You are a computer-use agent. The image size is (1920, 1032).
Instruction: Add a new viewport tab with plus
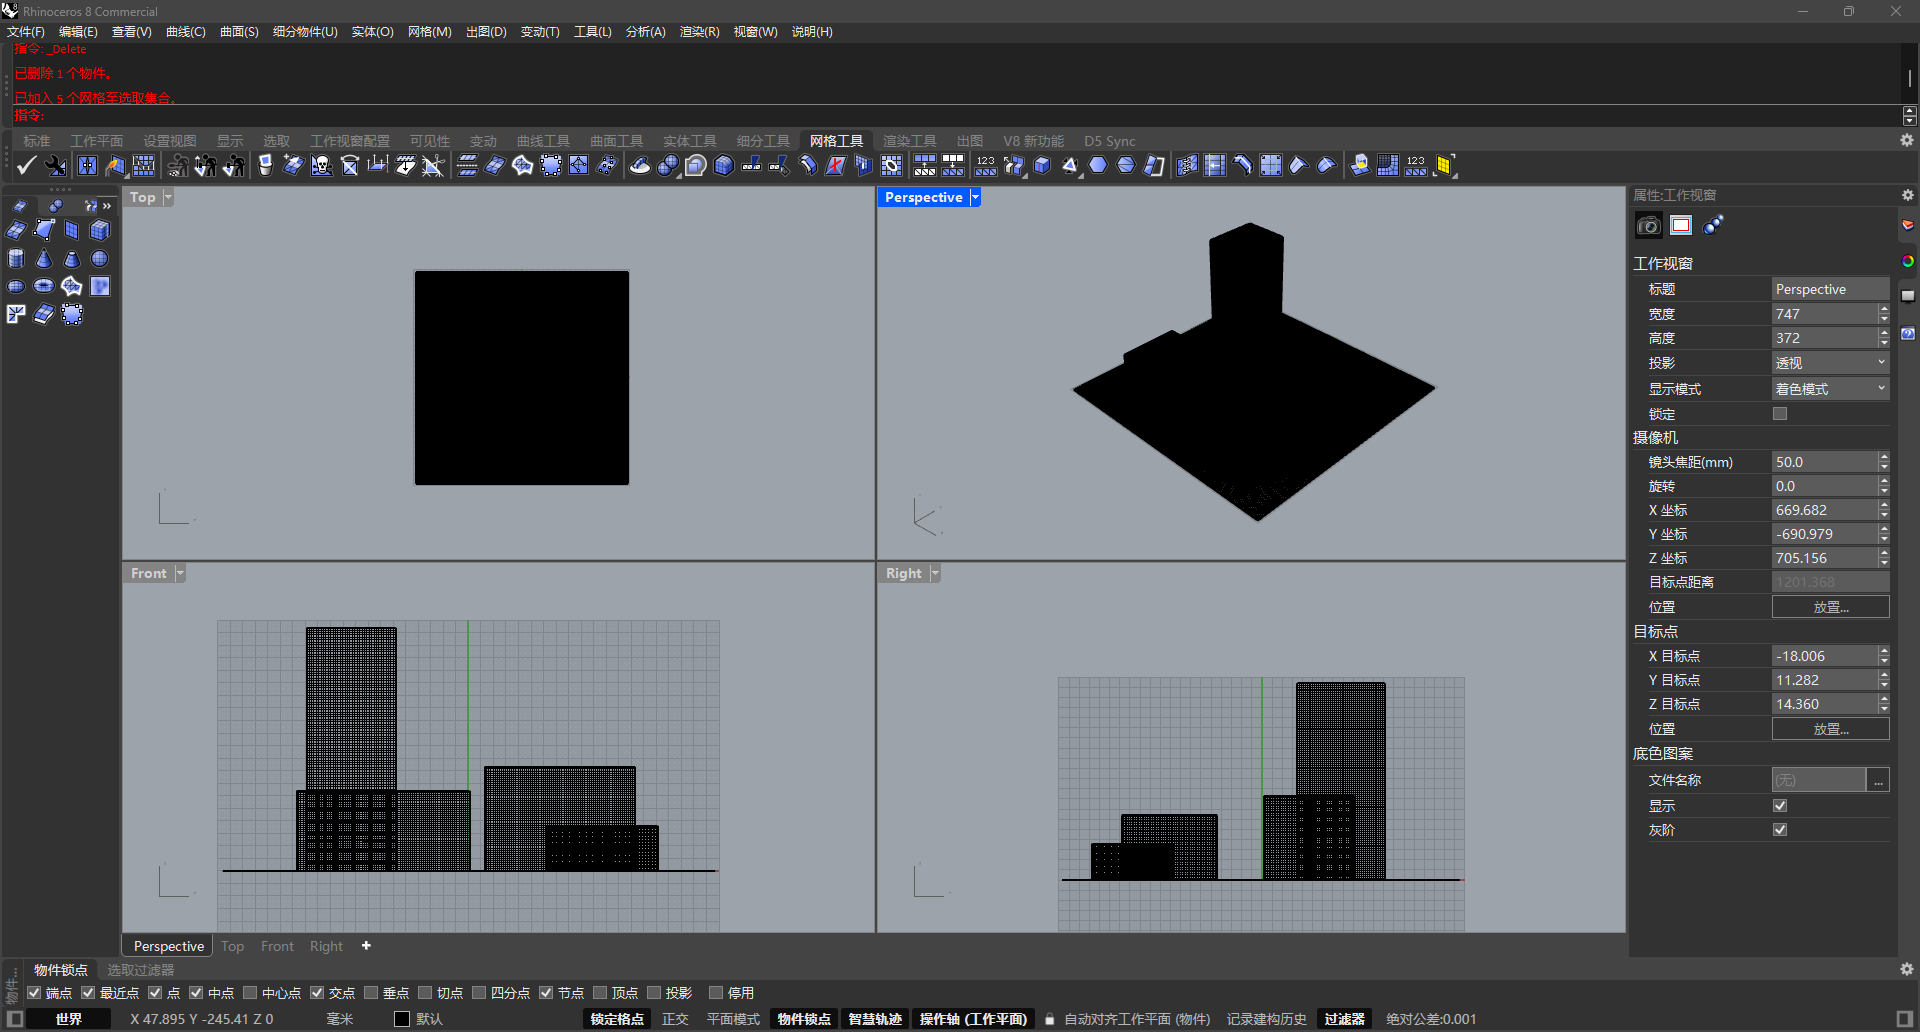click(x=366, y=945)
